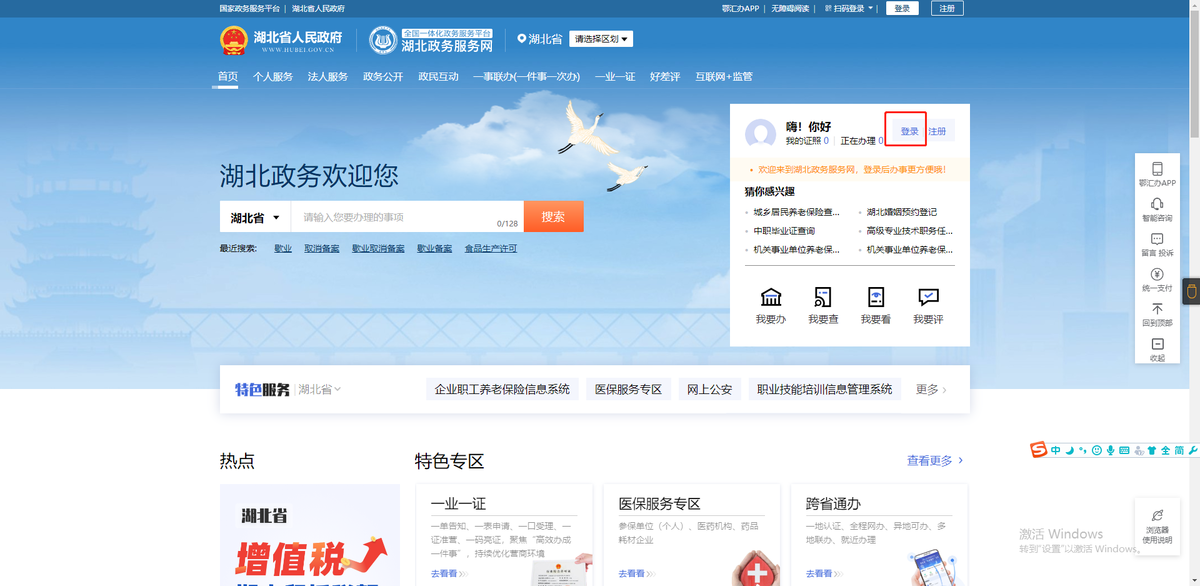Image resolution: width=1200 pixels, height=586 pixels.
Task: Collapse sidebar using 收起 icon
Action: point(1157,344)
